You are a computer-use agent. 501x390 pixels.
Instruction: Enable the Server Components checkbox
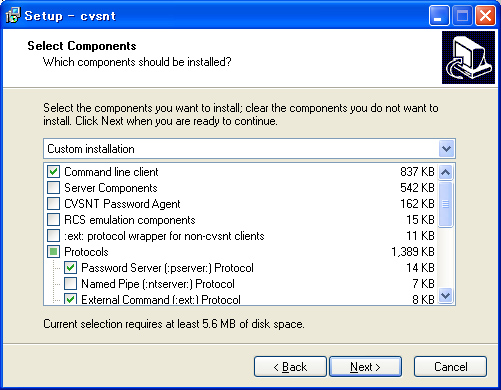[x=53, y=188]
